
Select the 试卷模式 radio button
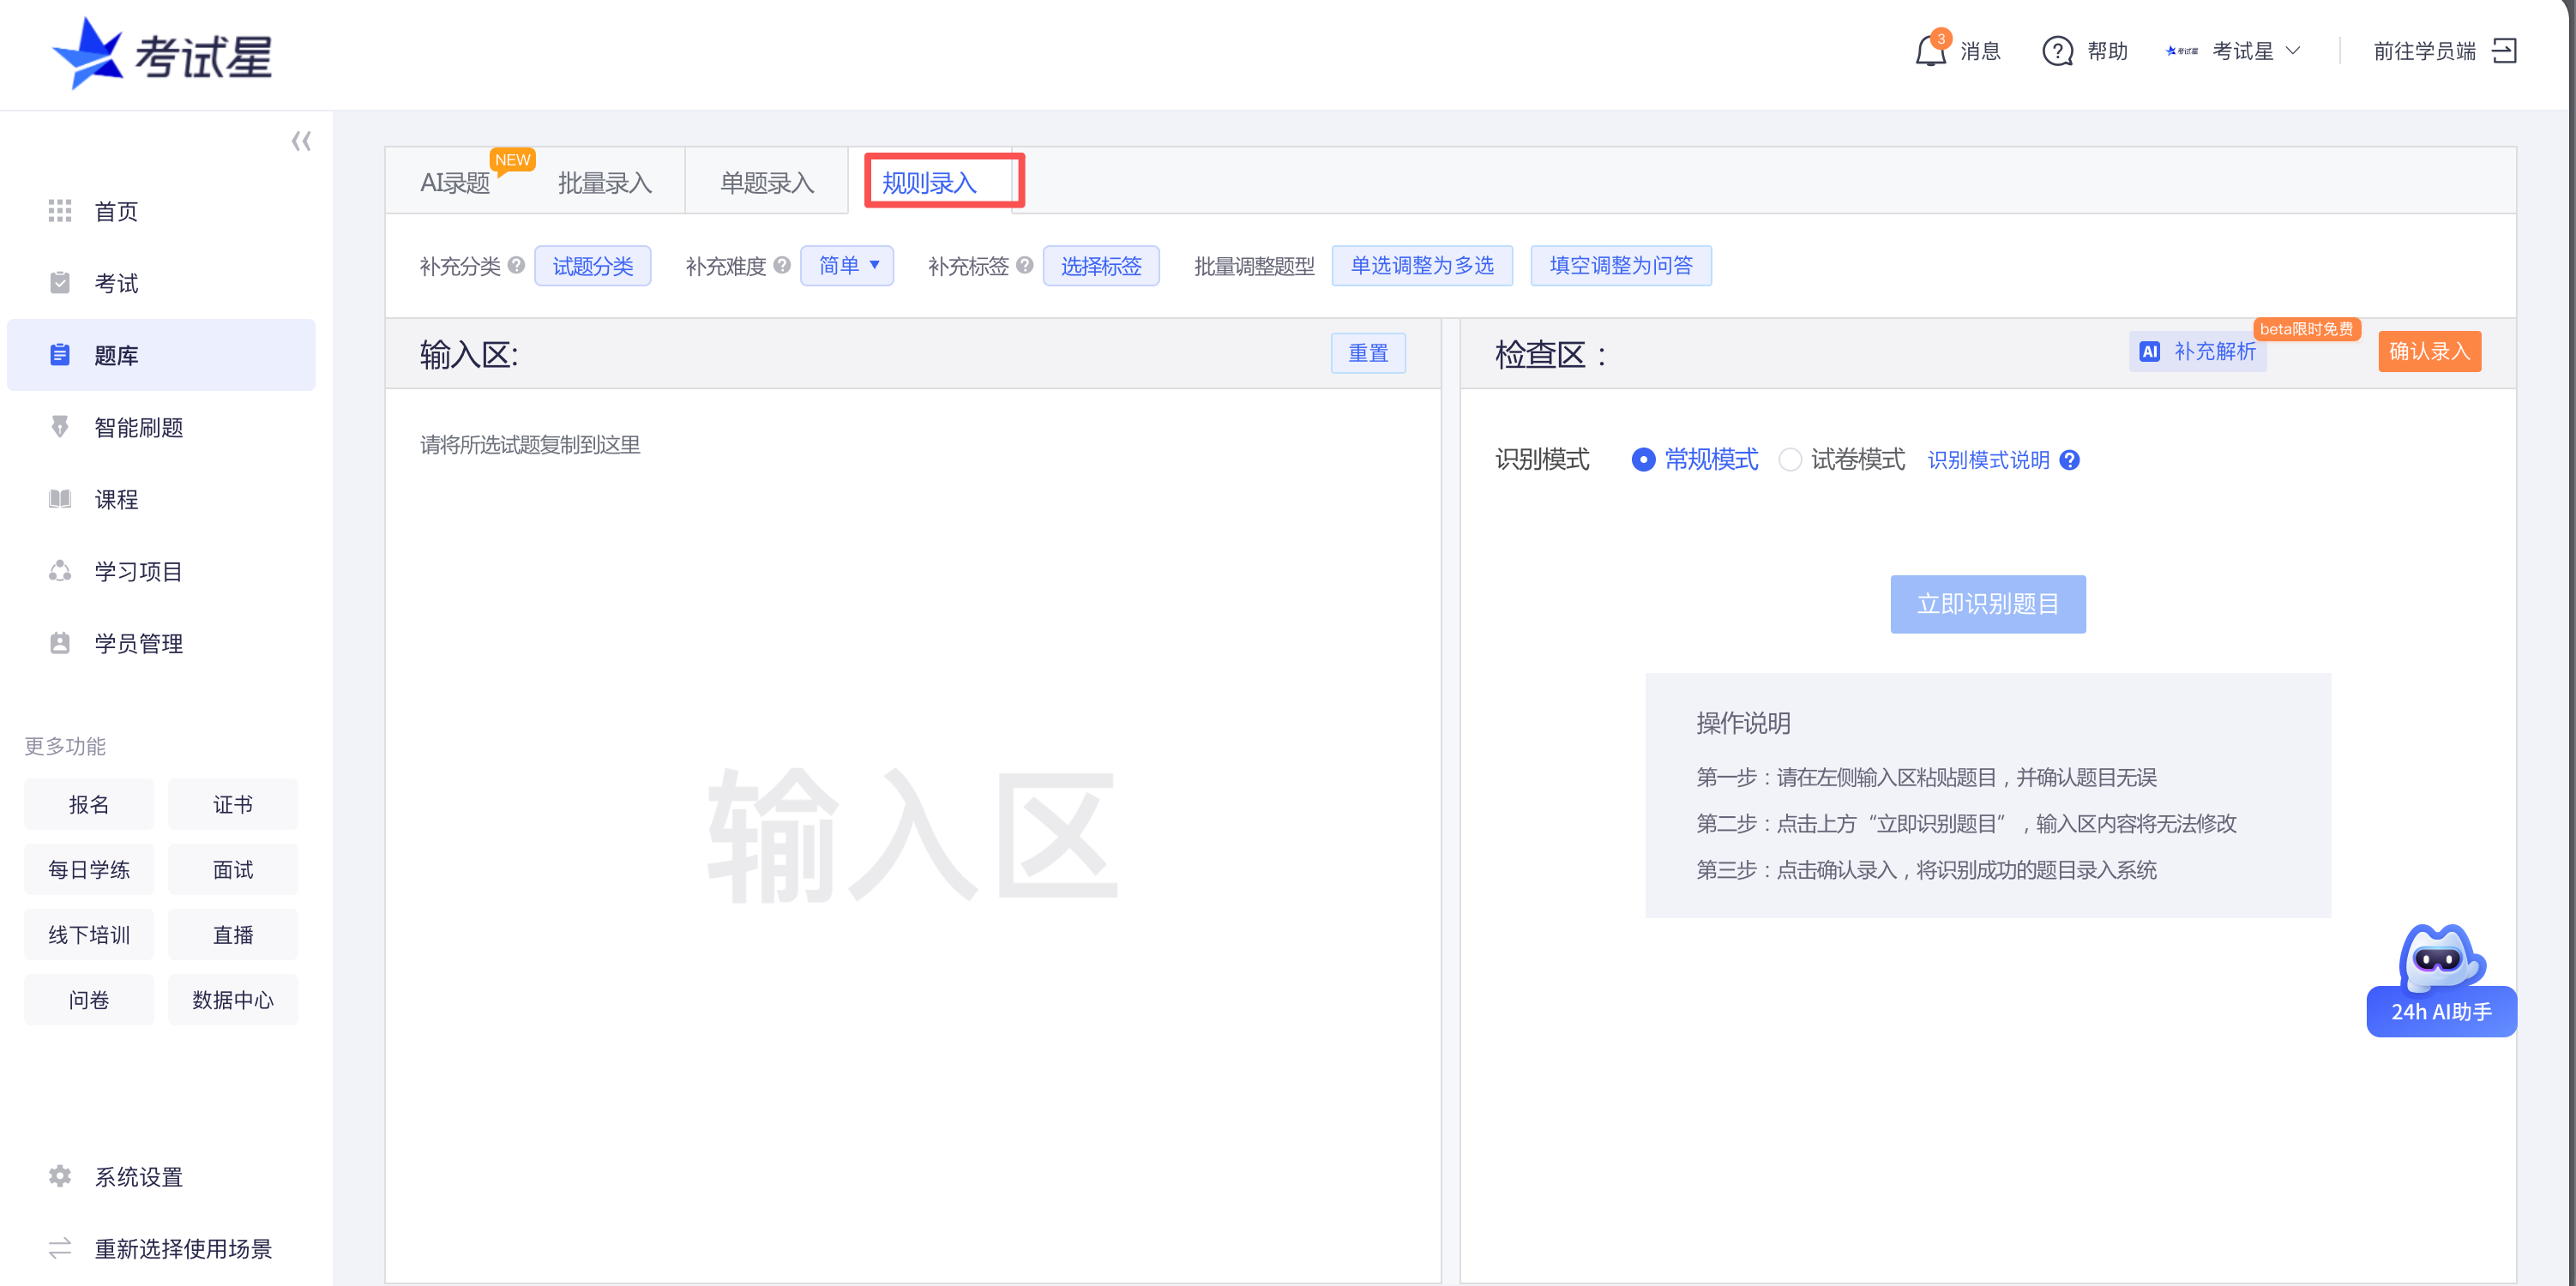coord(1790,460)
